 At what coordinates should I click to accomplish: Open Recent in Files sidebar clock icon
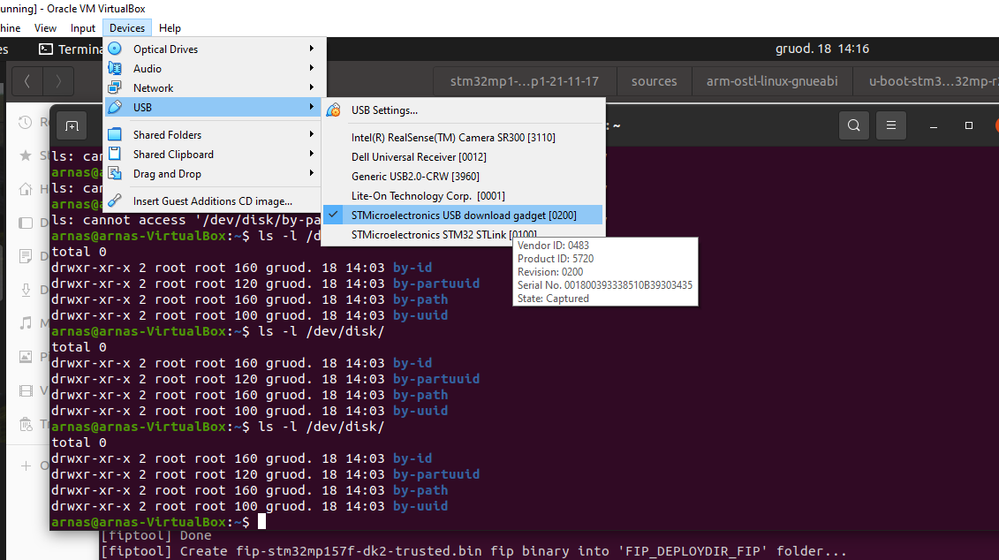(25, 122)
